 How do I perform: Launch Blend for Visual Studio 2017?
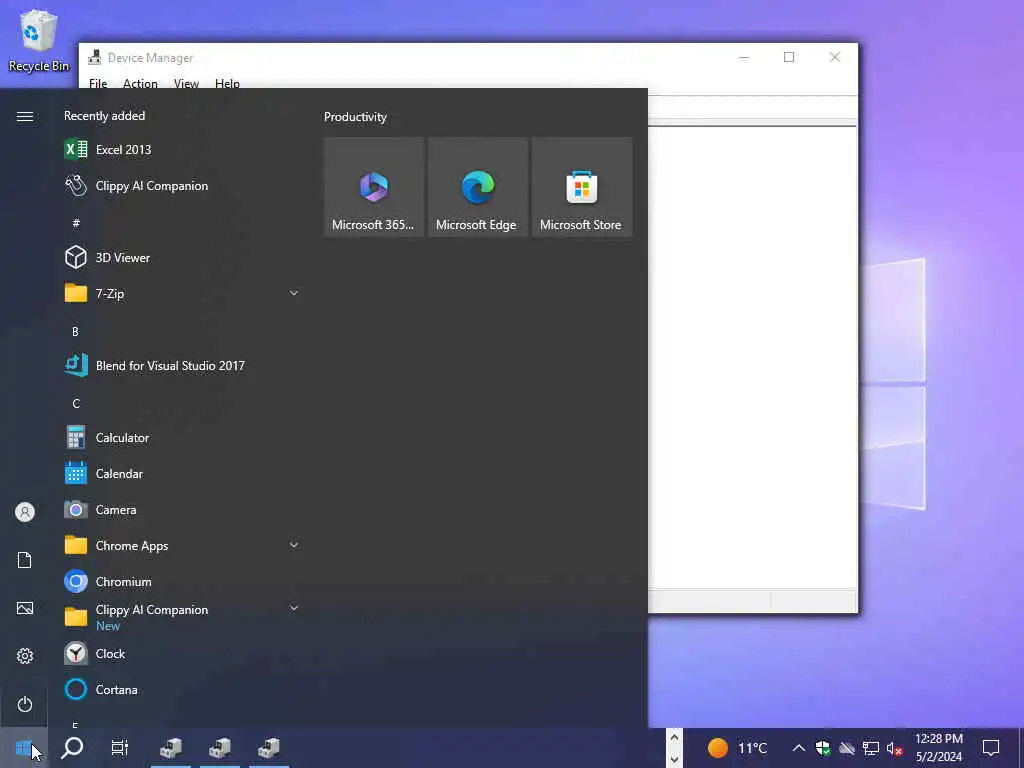coord(182,366)
